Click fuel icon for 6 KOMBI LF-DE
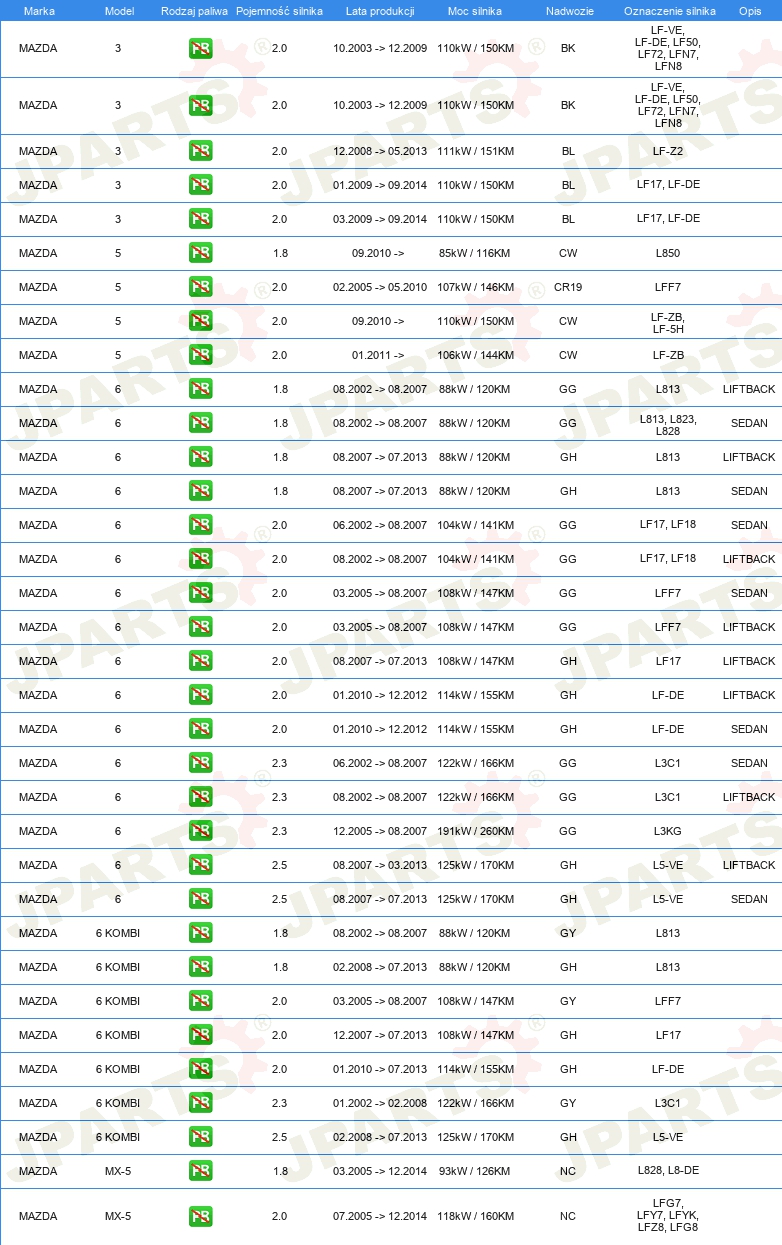This screenshot has width=782, height=1245. 200,1069
